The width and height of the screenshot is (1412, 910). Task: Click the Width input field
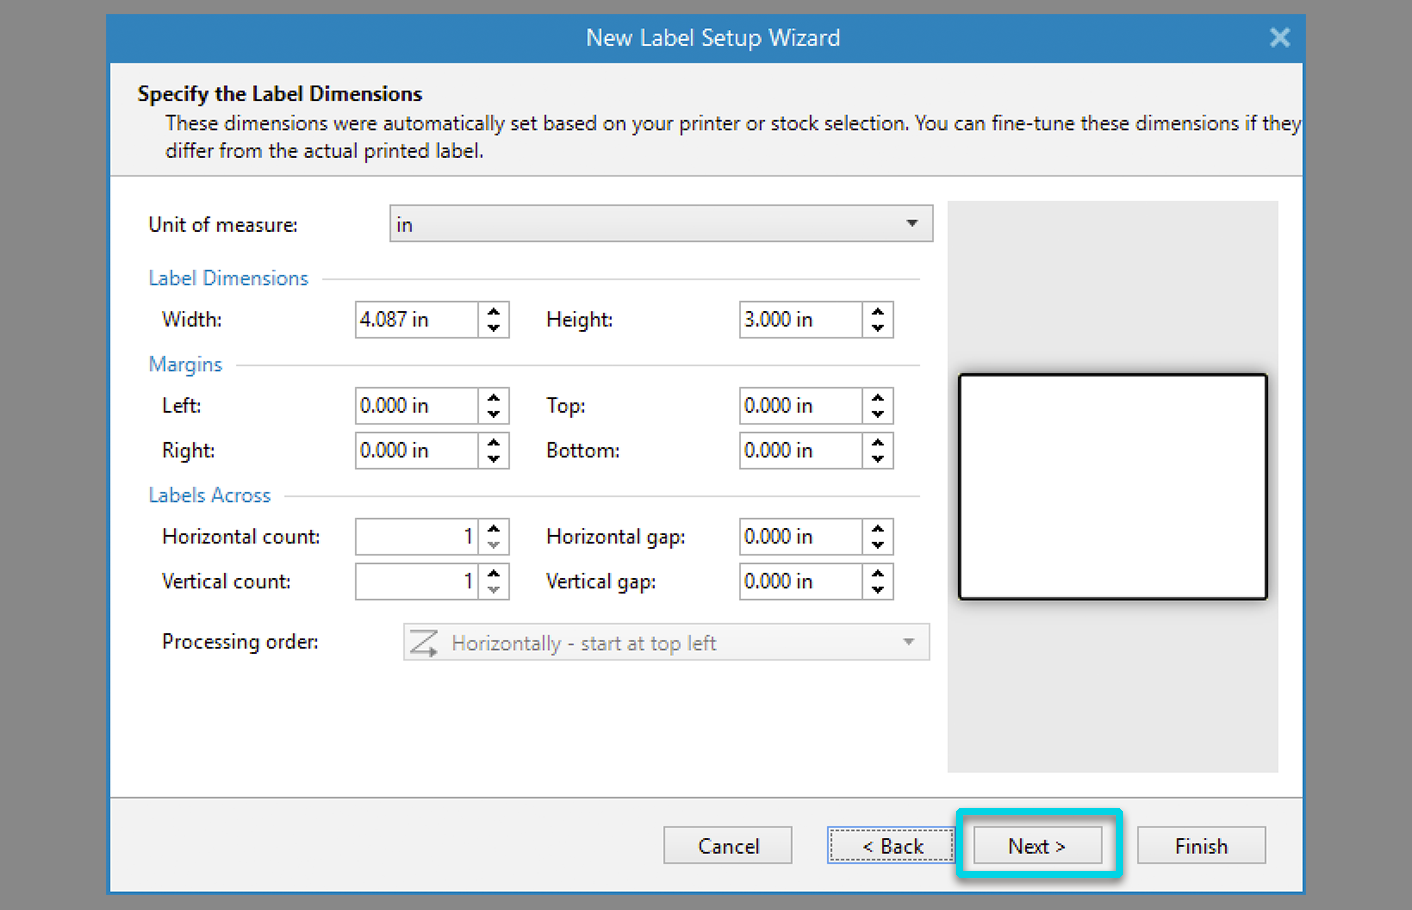pyautogui.click(x=416, y=320)
